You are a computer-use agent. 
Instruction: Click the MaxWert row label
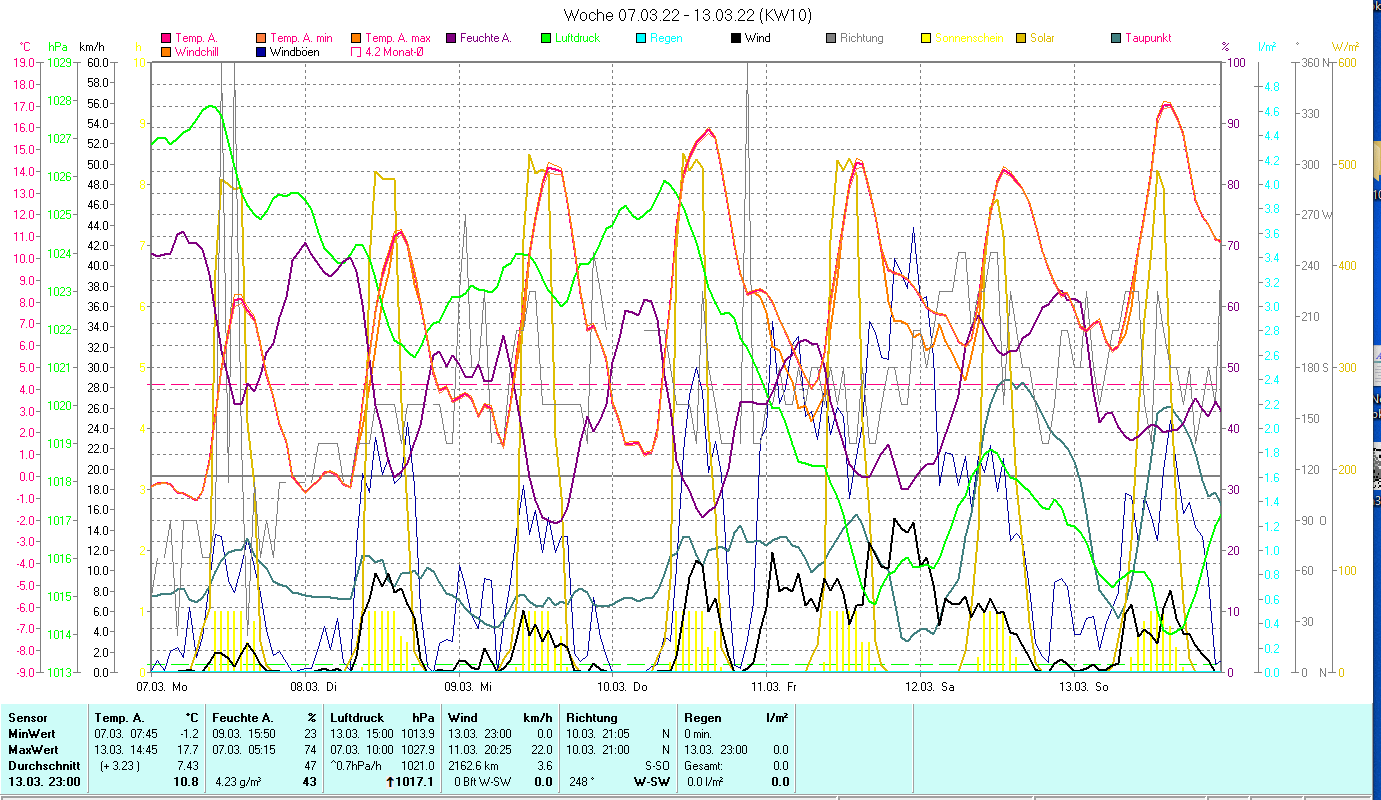(x=34, y=750)
